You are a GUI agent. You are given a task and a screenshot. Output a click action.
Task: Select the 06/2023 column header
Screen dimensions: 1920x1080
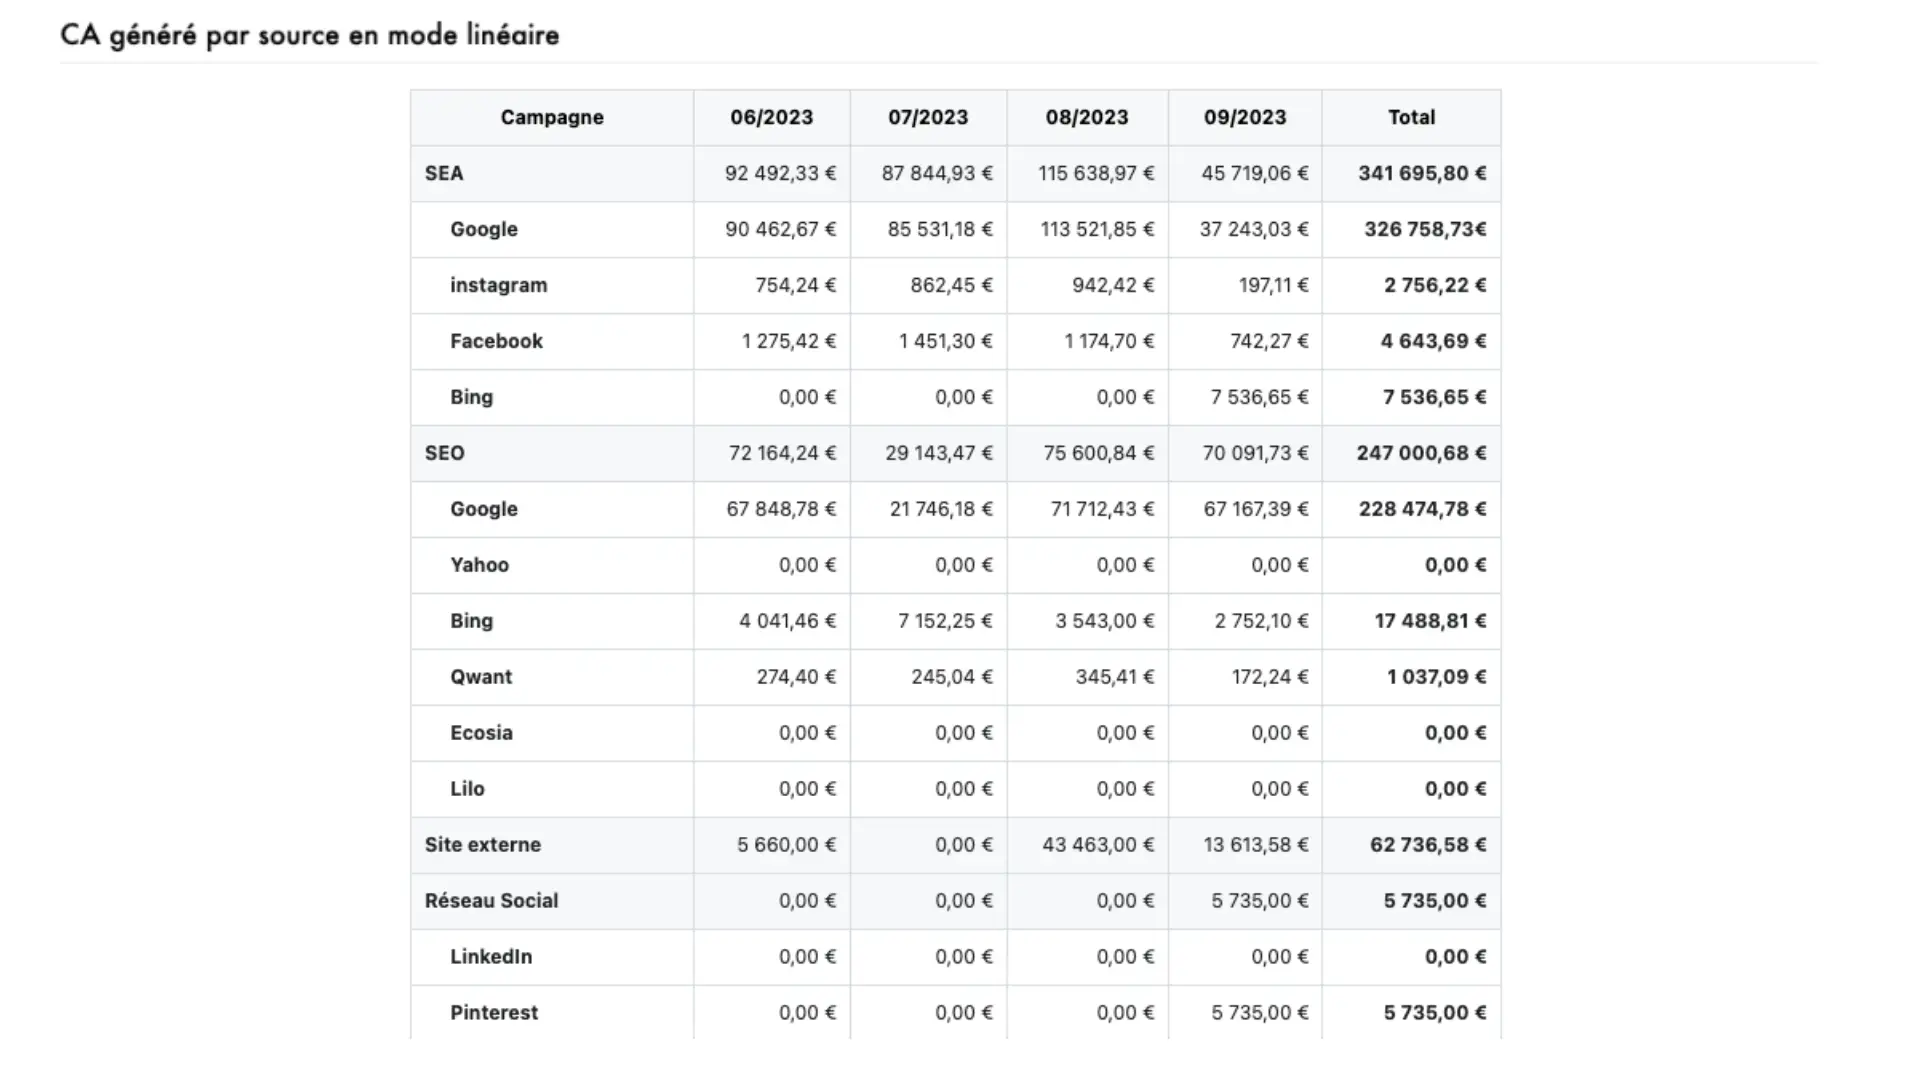tap(771, 117)
